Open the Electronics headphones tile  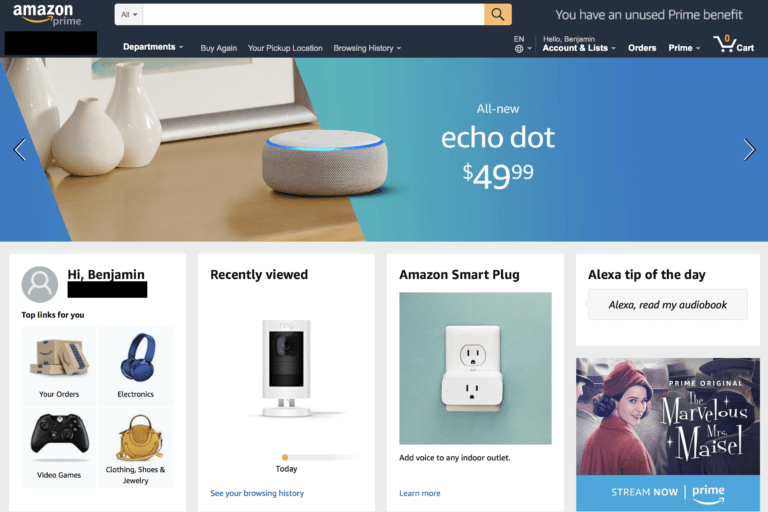pyautogui.click(x=136, y=366)
